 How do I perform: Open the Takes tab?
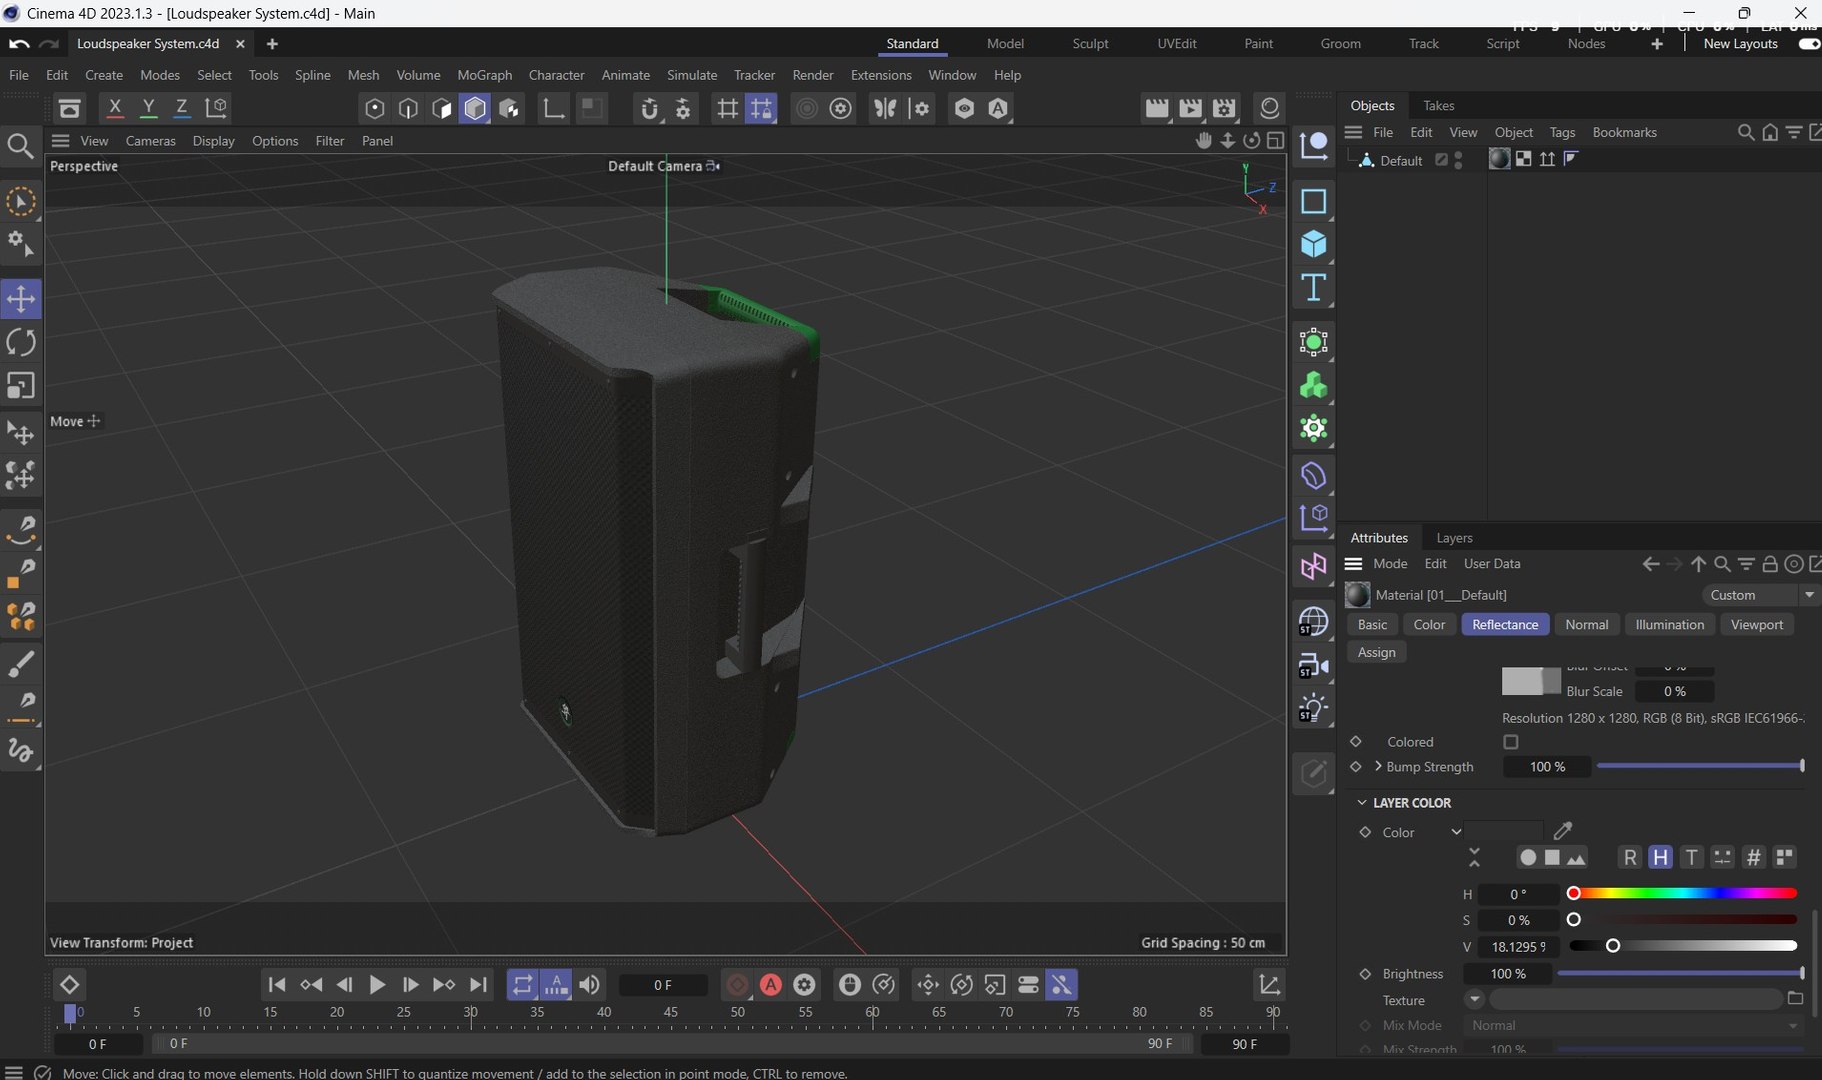coord(1438,105)
